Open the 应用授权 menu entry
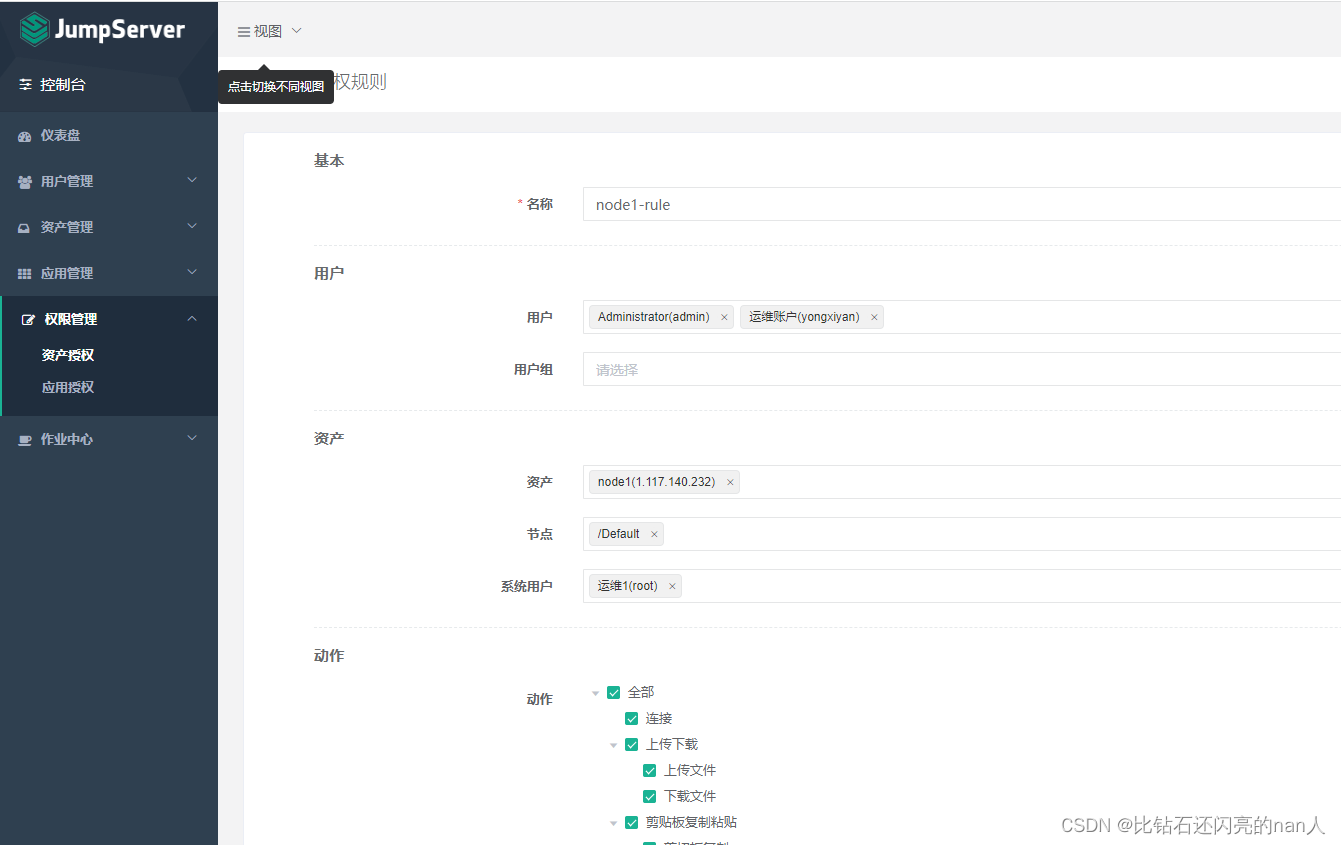The image size is (1341, 845). pyautogui.click(x=67, y=387)
